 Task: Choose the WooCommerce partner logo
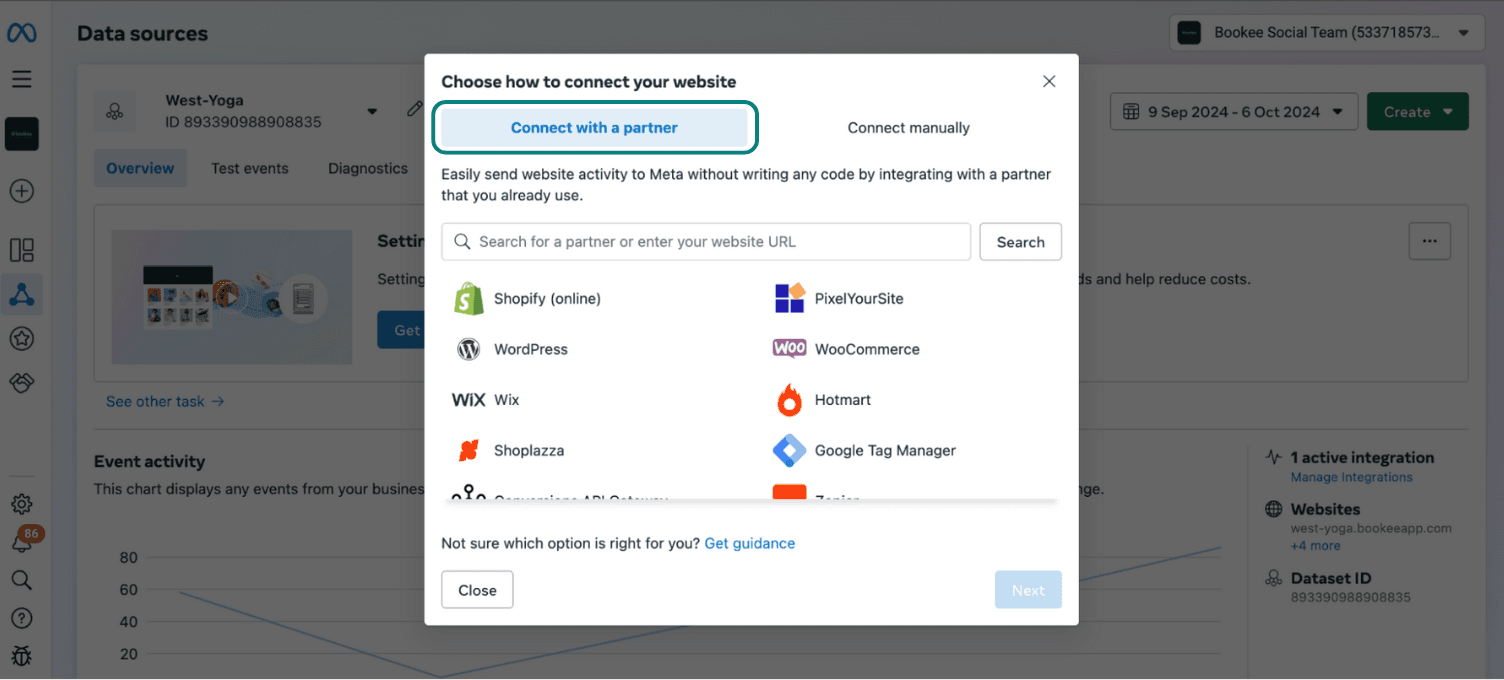[789, 348]
